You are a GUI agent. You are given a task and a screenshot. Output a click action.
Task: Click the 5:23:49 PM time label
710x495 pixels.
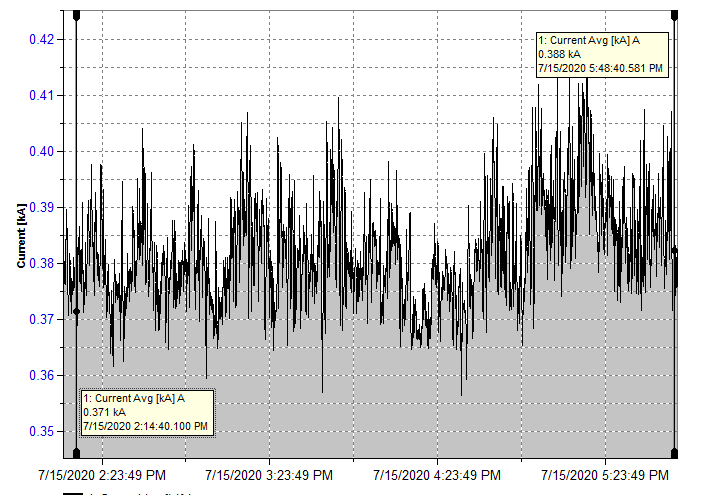coord(605,476)
